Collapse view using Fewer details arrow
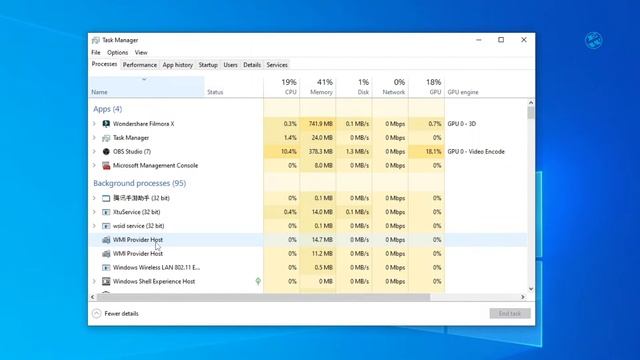640x360 pixels. (x=96, y=313)
